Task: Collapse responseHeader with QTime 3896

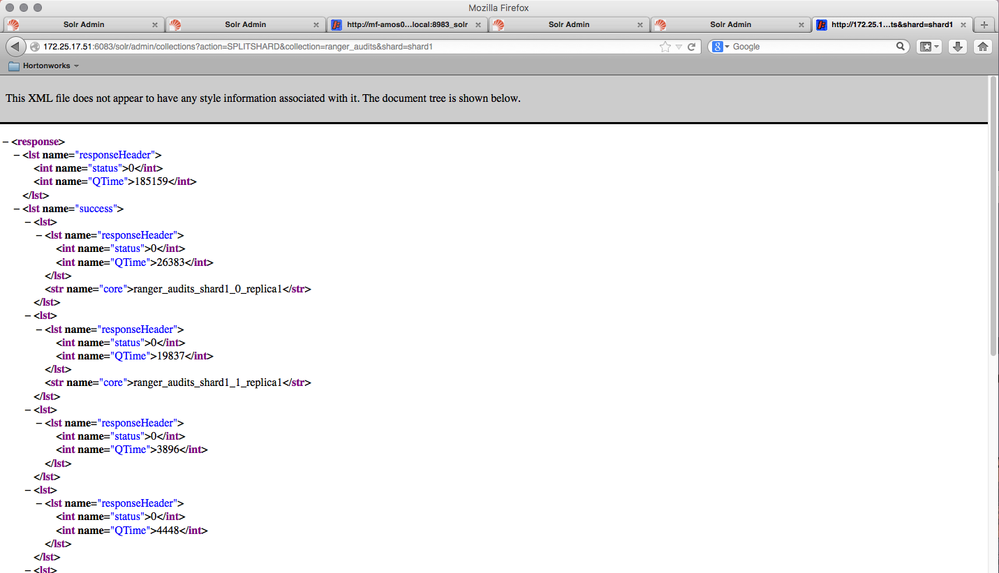Action: coord(39,423)
